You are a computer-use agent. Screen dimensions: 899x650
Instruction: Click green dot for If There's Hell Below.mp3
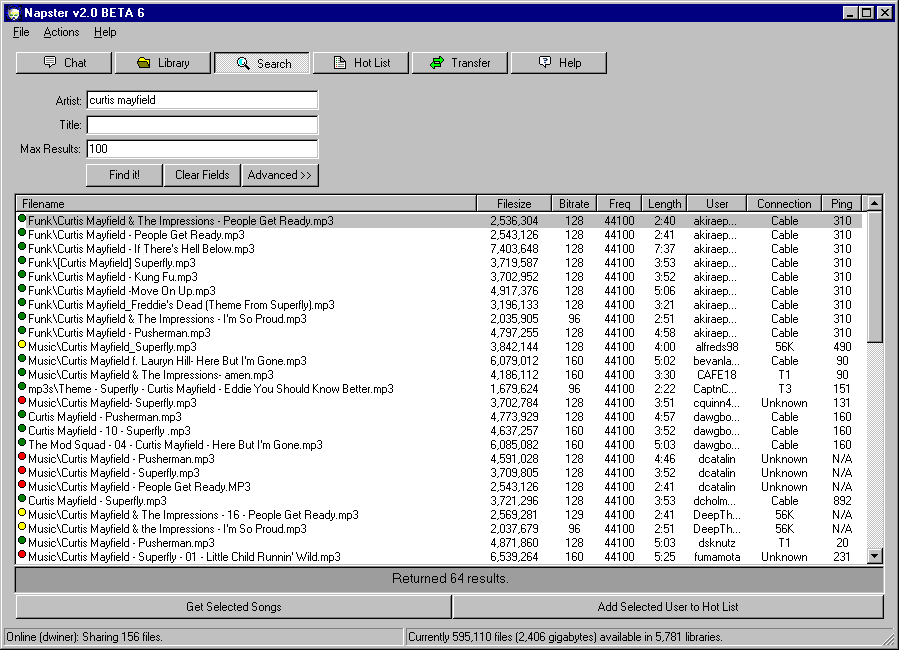(22, 246)
